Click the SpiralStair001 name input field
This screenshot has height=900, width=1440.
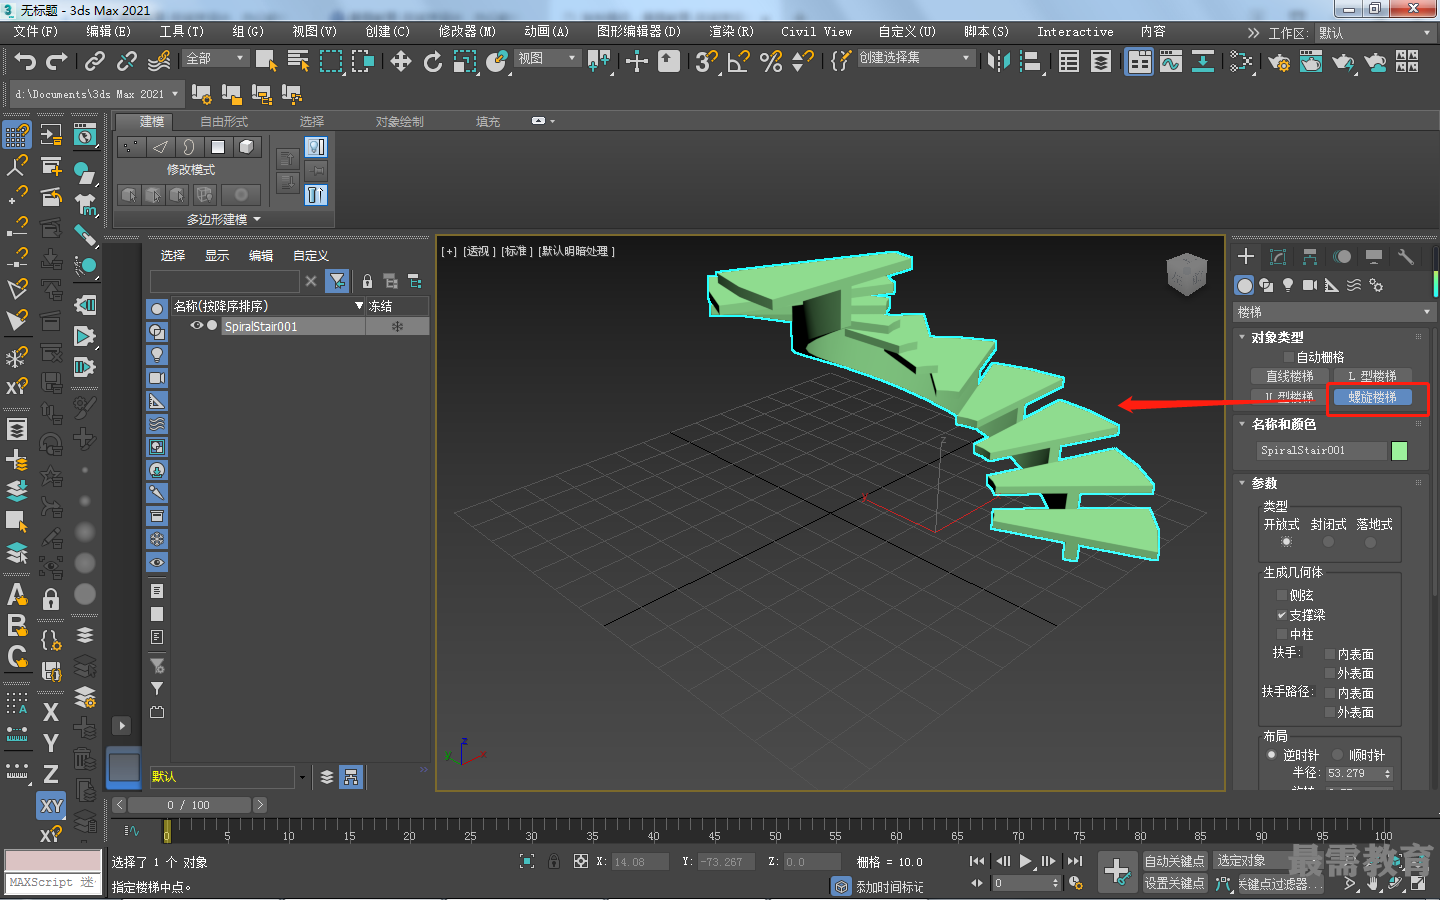pos(1322,451)
